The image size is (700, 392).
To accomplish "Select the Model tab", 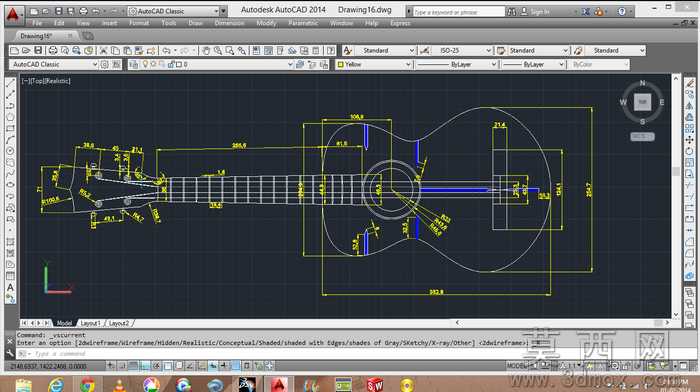I will (x=64, y=323).
